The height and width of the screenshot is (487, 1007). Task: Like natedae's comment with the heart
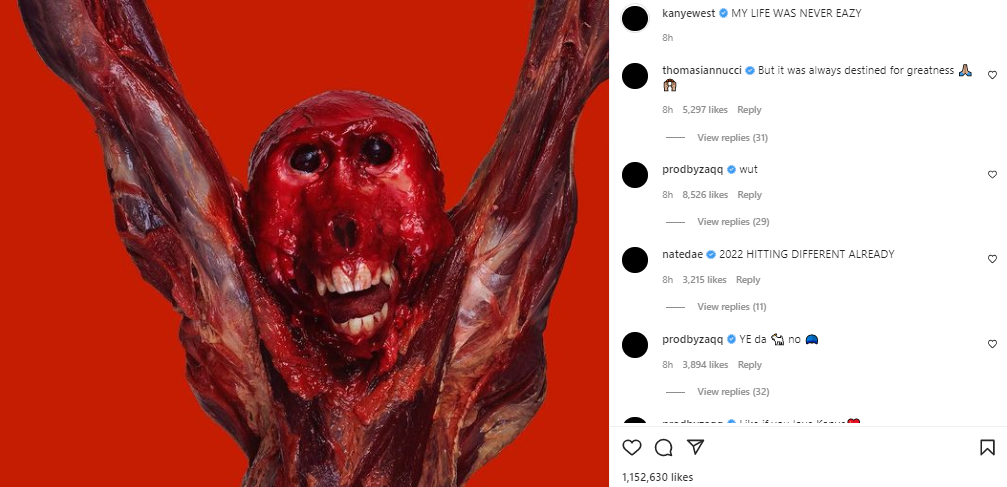(x=992, y=259)
